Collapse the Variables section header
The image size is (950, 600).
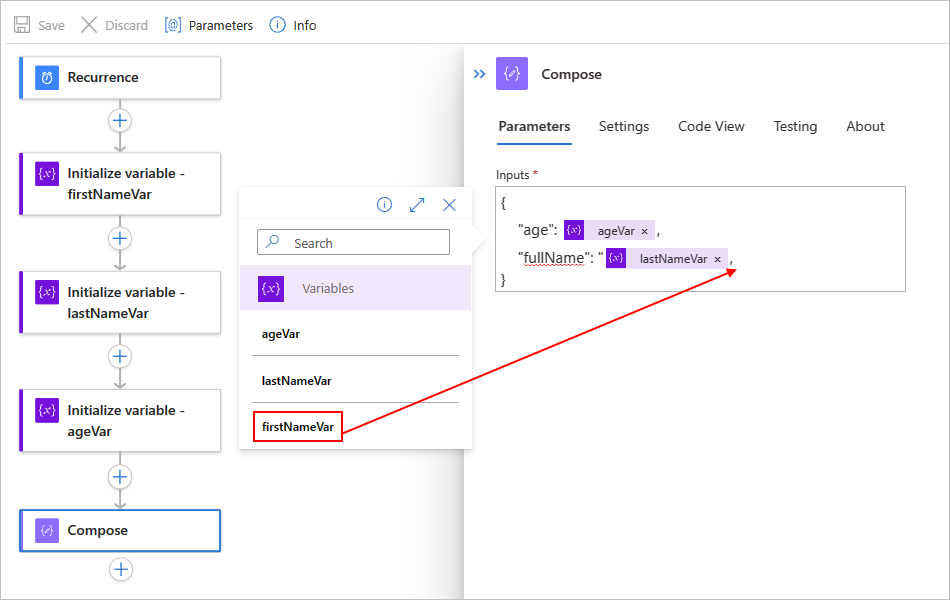[355, 288]
